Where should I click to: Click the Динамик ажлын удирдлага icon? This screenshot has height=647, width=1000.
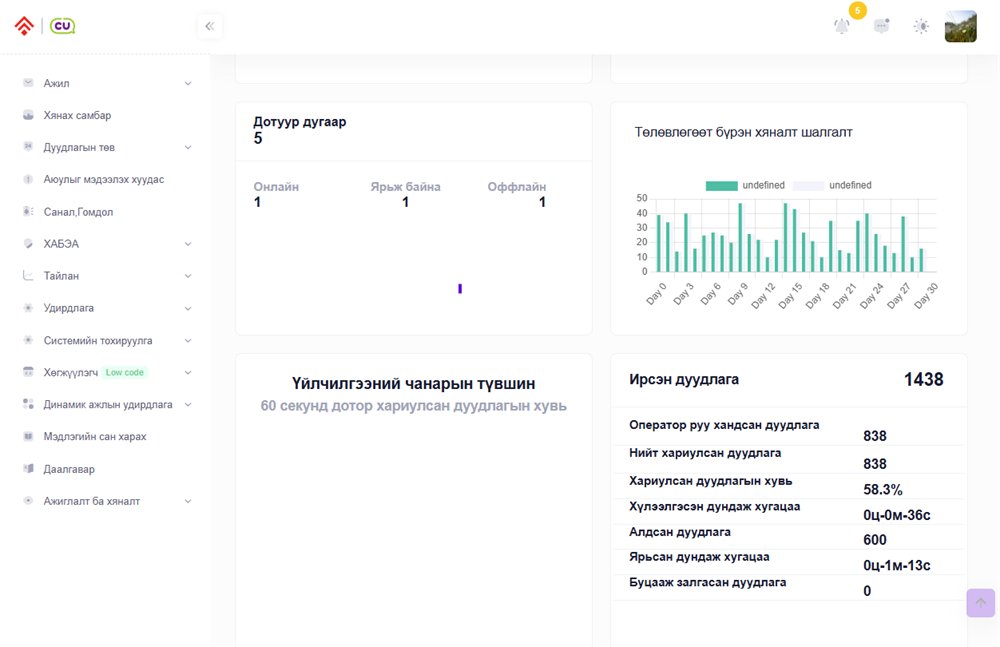coord(28,404)
